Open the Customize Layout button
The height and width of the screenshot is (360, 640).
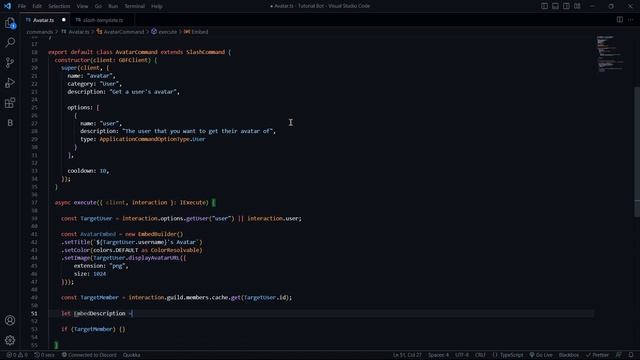pos(578,6)
